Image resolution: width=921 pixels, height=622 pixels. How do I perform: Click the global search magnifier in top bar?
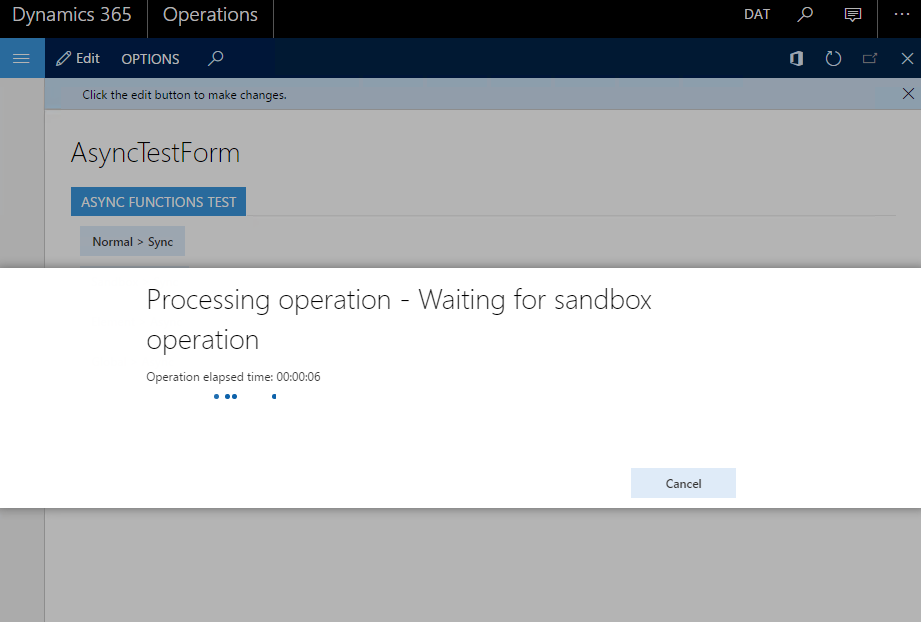[805, 15]
